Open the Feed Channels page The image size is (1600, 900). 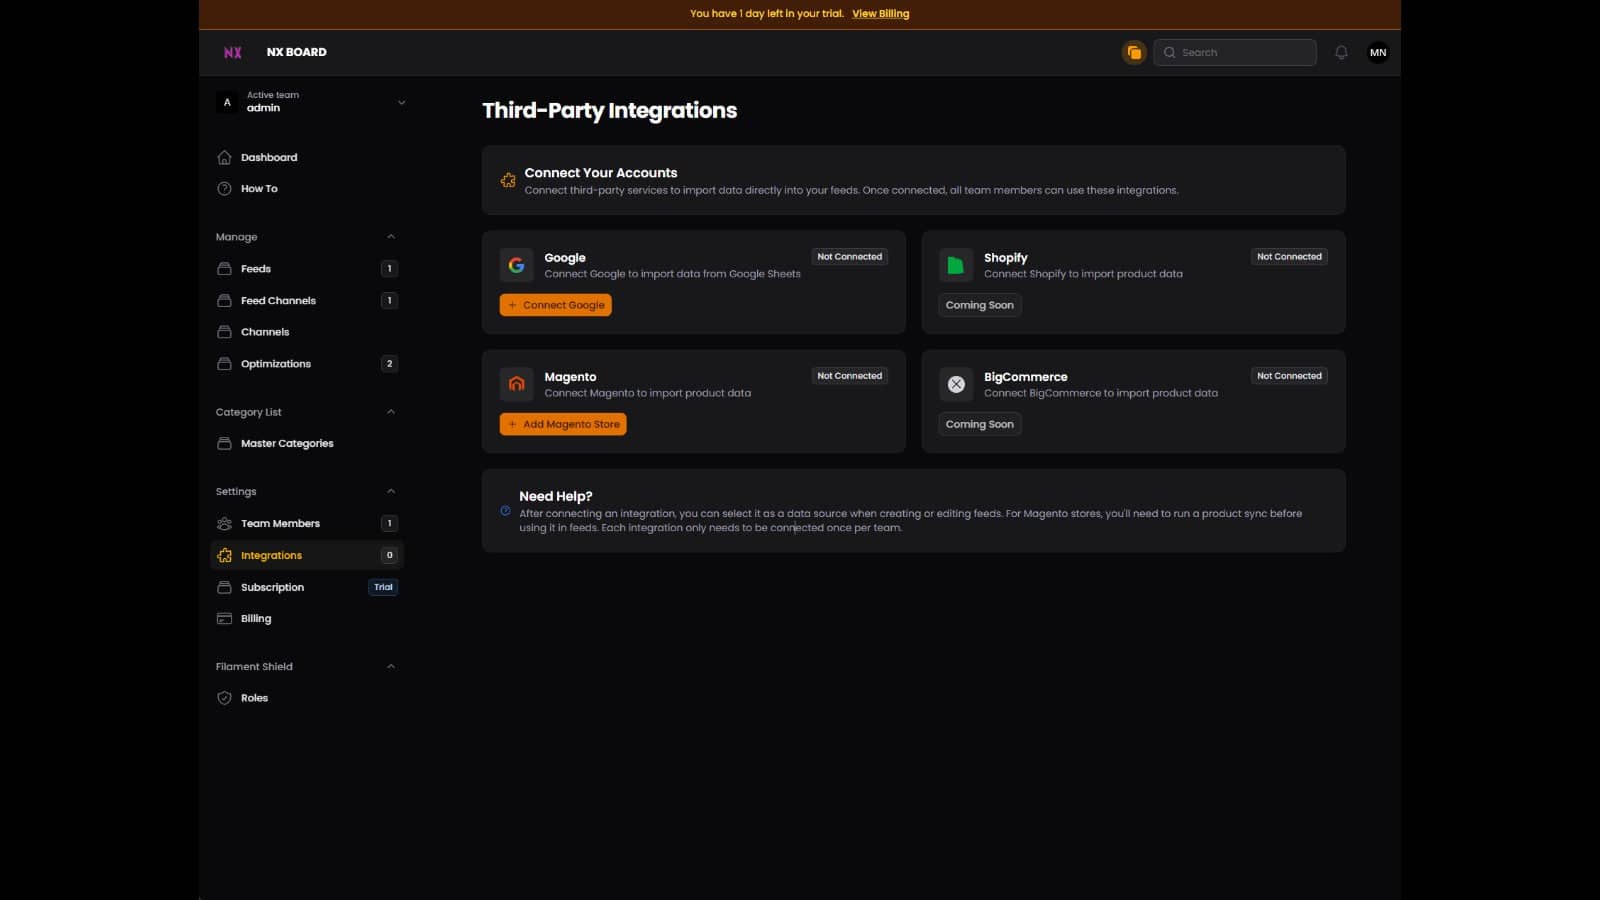(x=278, y=300)
